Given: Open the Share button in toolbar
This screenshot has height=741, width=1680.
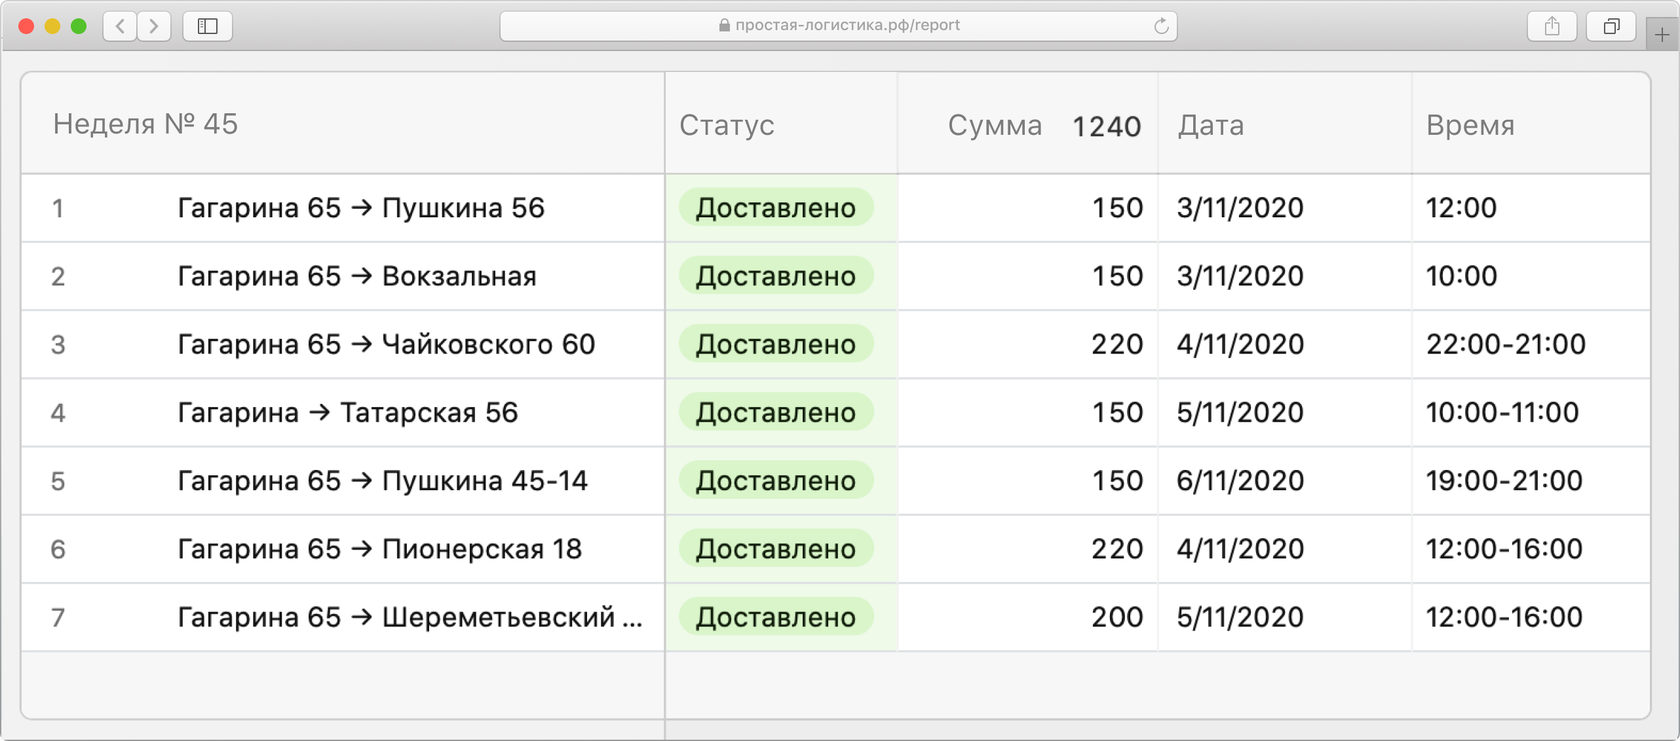Looking at the screenshot, I should tap(1552, 26).
